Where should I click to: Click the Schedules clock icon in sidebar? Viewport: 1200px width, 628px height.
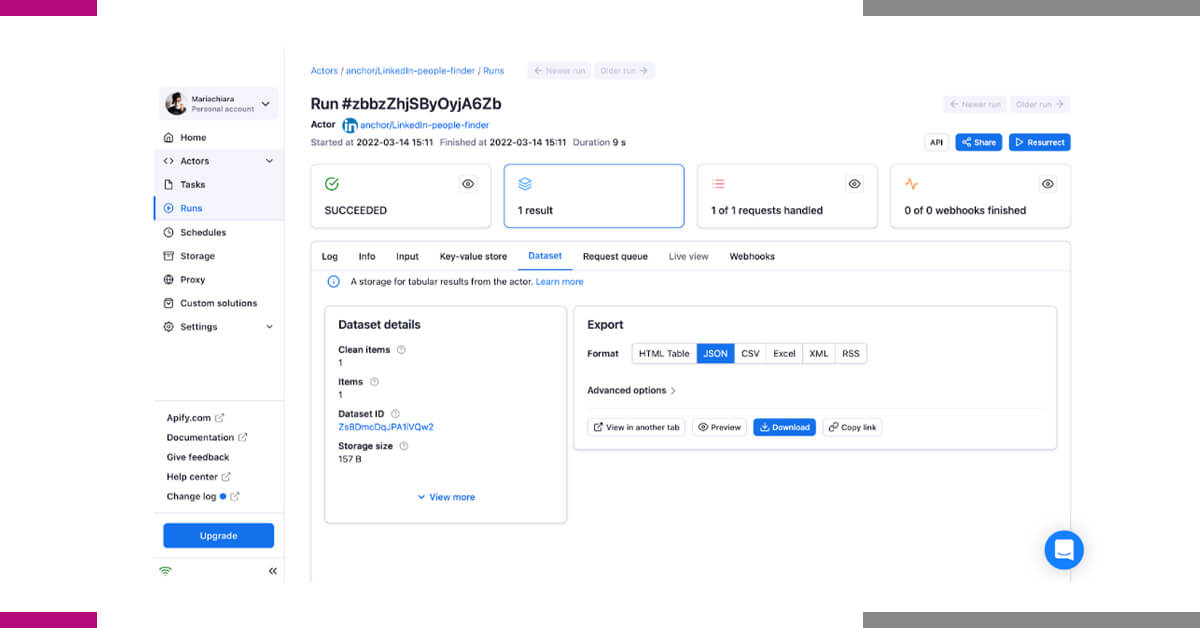(168, 233)
